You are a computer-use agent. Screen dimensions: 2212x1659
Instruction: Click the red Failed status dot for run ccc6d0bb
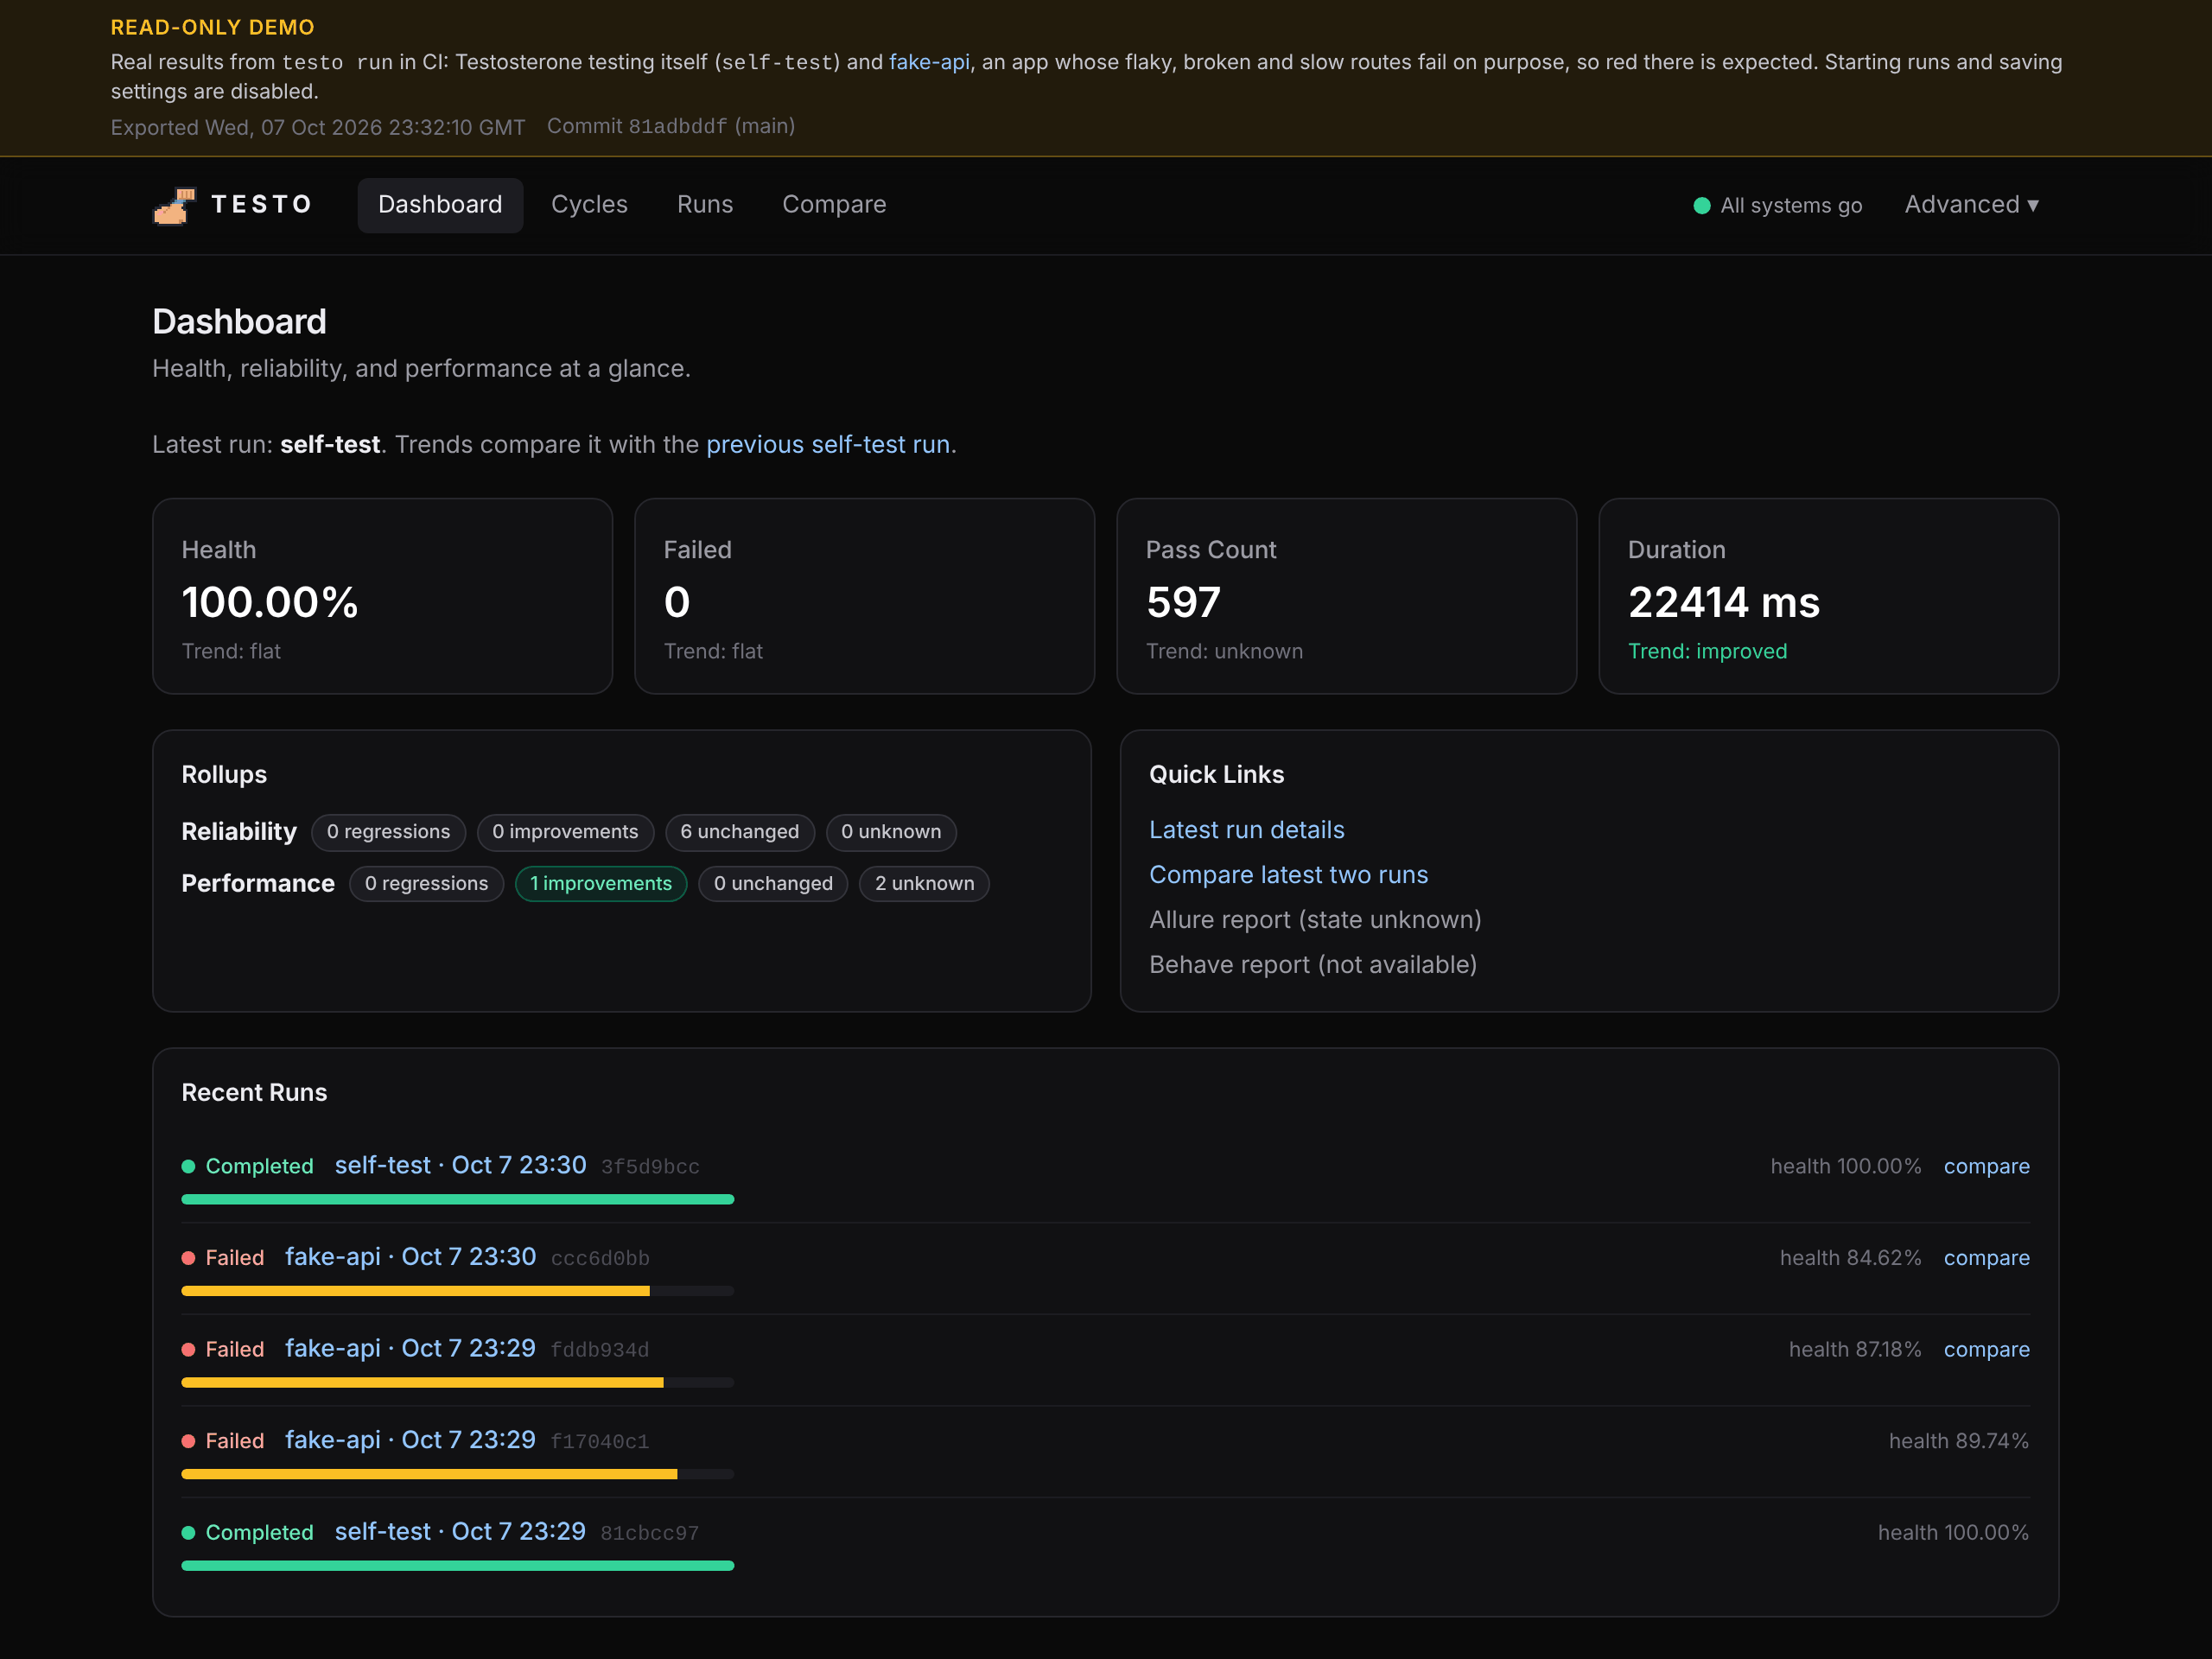188,1258
